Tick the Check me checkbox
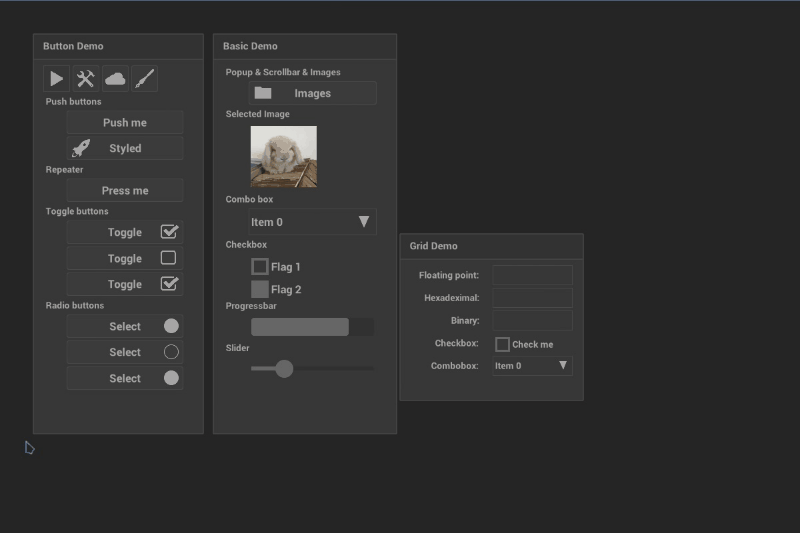Image resolution: width=800 pixels, height=533 pixels. point(502,344)
